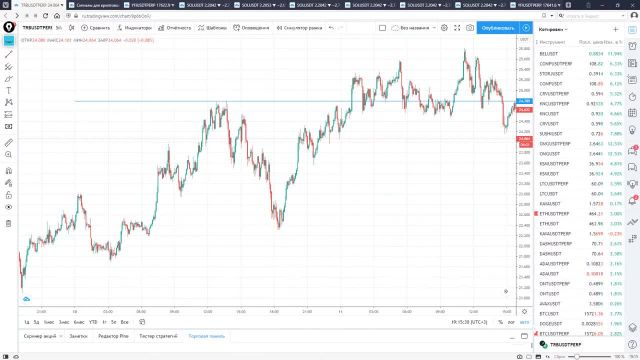Screen dimensions: 640x360
Task: Open the help question mark icon
Action: click(632, 344)
